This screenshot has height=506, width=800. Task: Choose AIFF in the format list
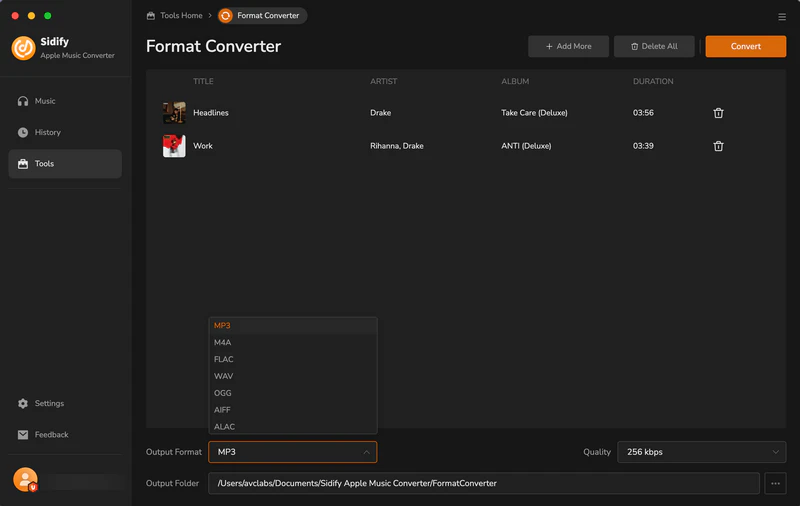(293, 410)
